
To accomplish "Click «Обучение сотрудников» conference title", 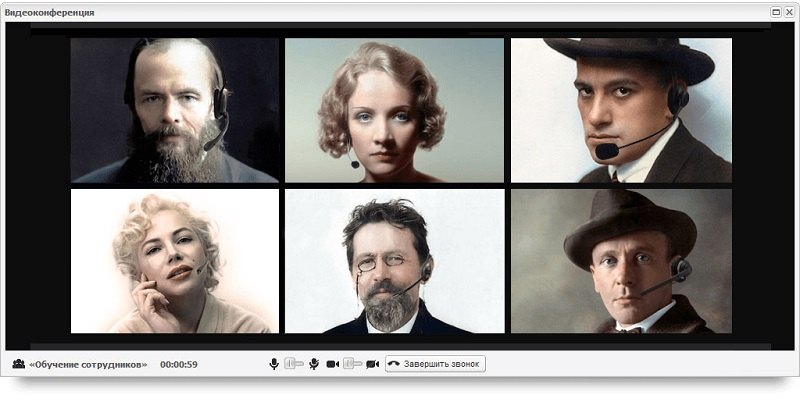I will pos(88,365).
